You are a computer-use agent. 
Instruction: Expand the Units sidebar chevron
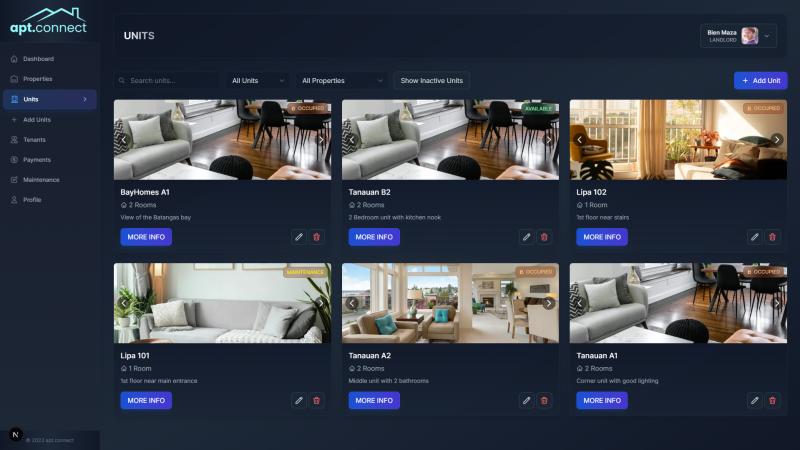(x=85, y=99)
